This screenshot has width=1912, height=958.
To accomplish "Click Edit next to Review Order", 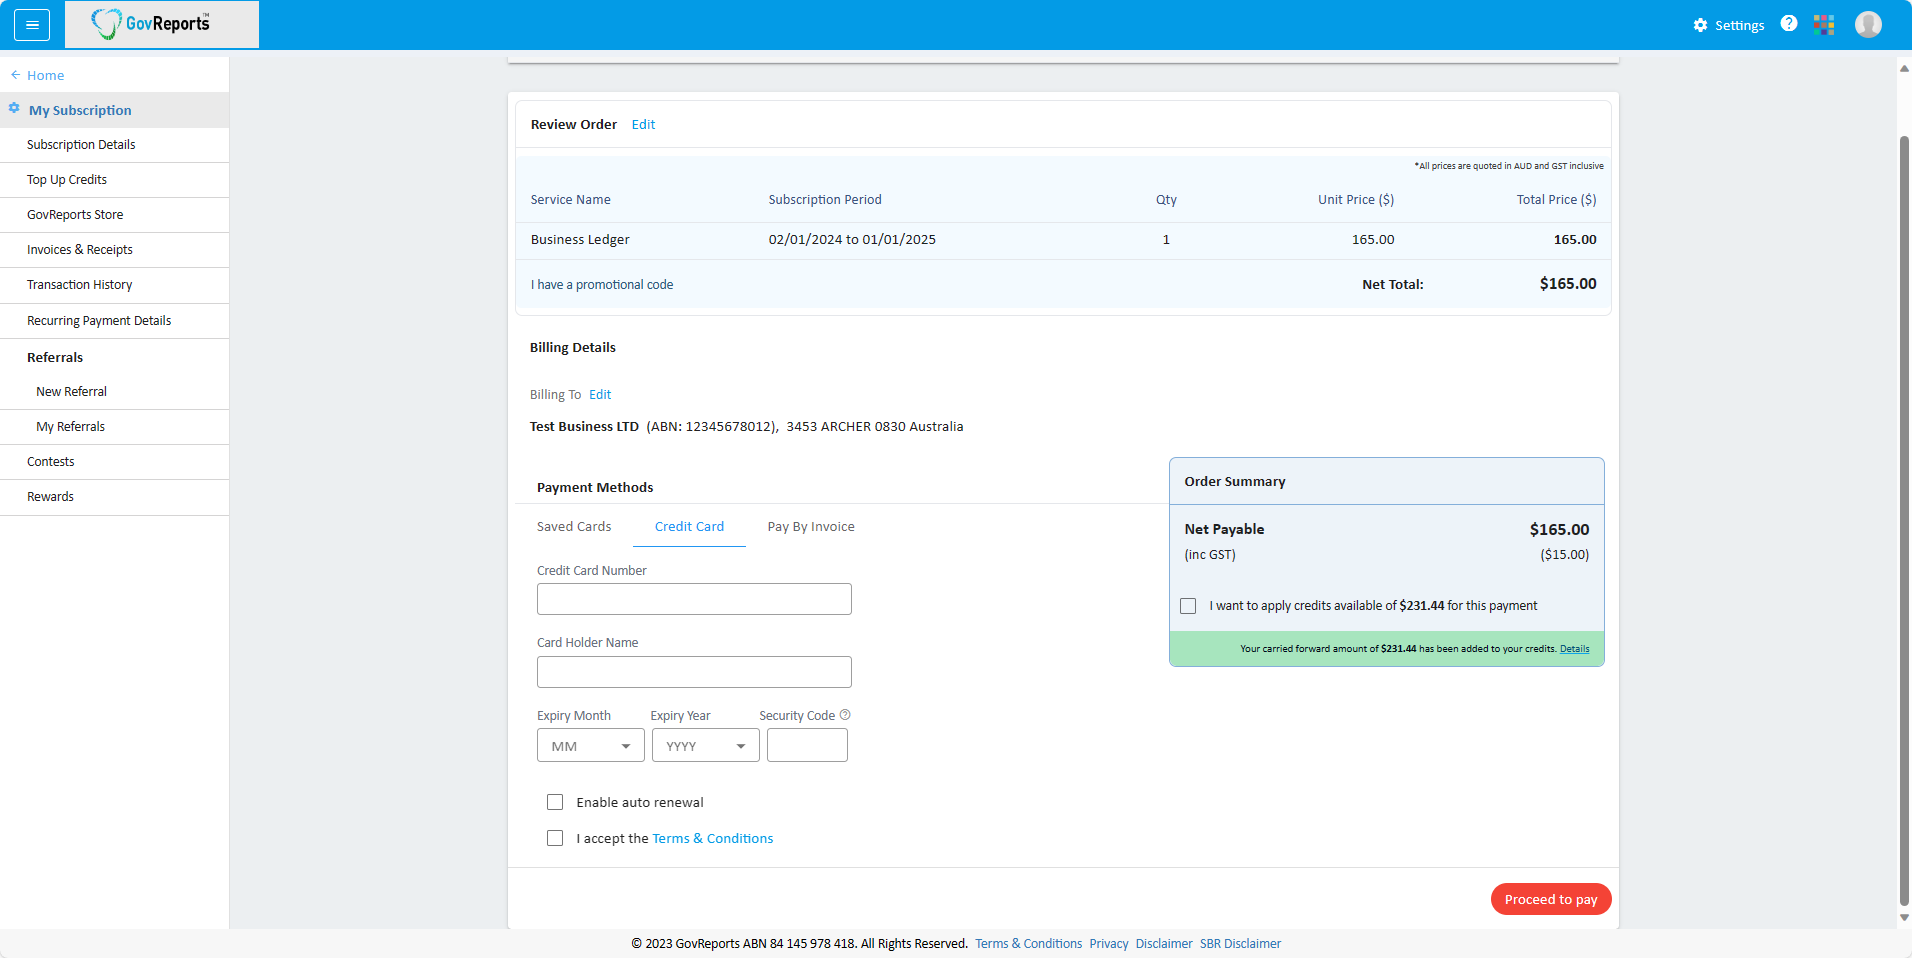I will coord(643,125).
